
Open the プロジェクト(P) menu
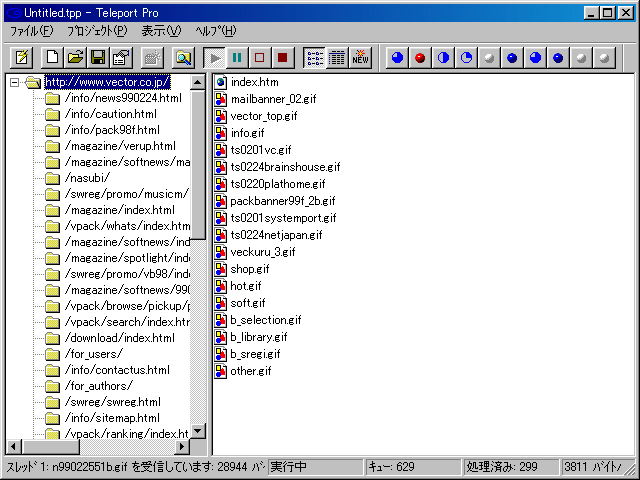click(97, 31)
